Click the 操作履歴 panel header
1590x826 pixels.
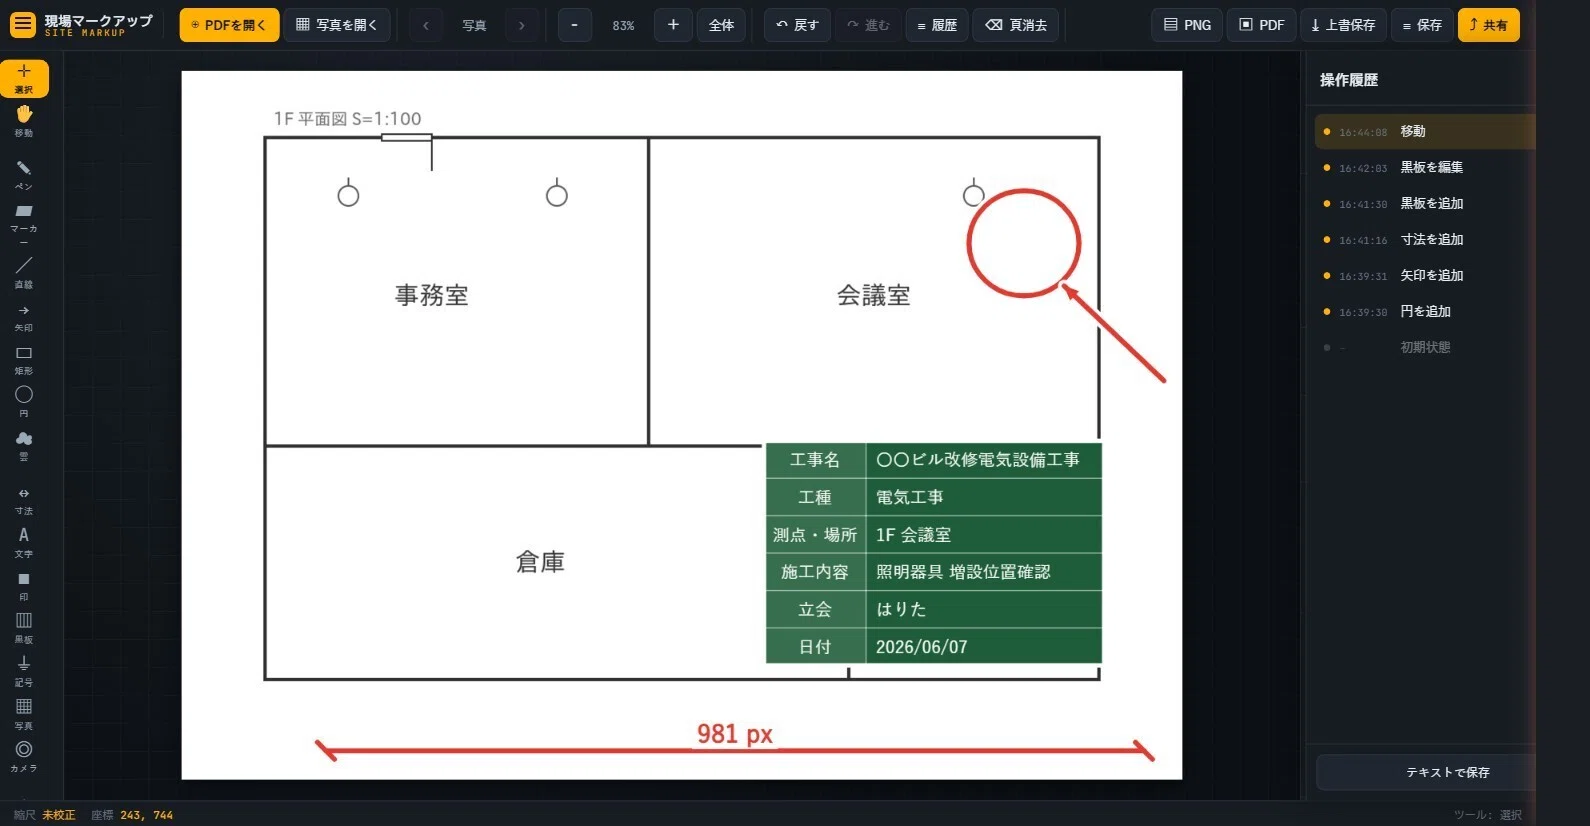click(x=1349, y=80)
